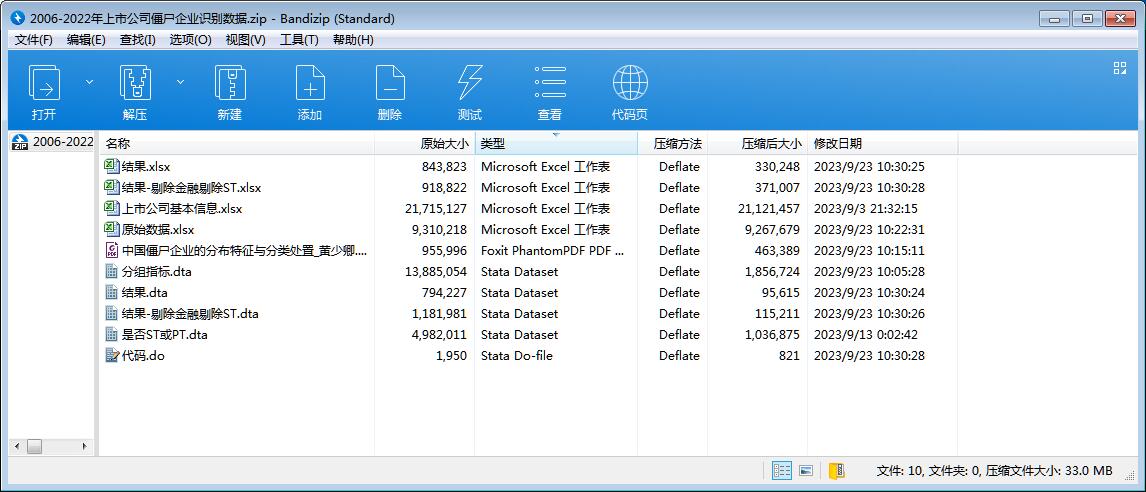Click compressed size value 1,856,724
The image size is (1146, 492).
click(773, 272)
